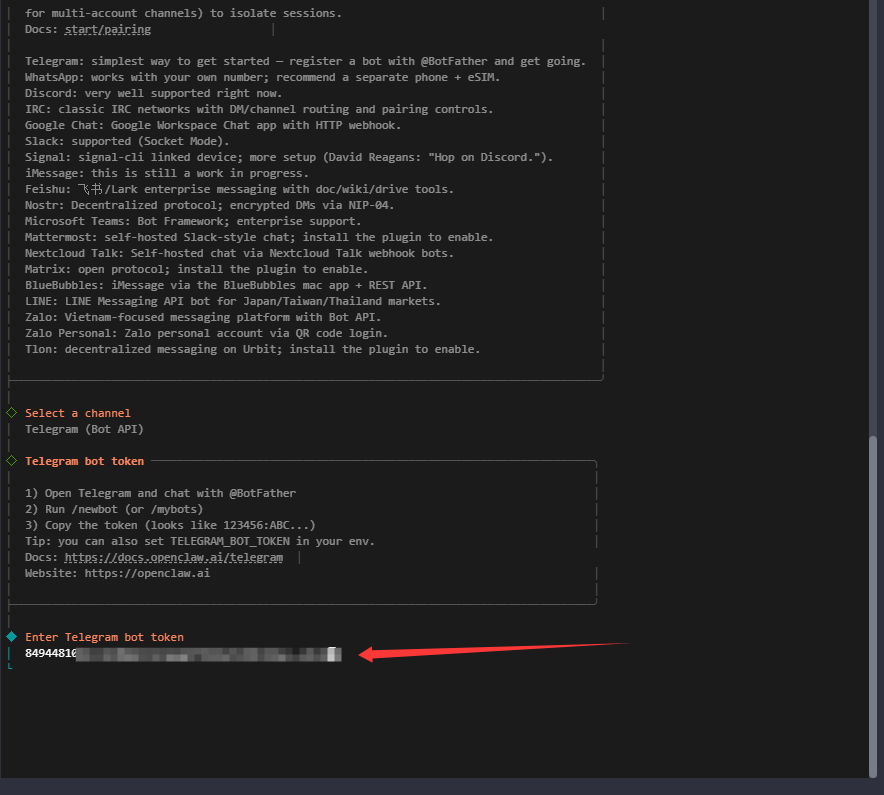Click the white text cursor block after the token
This screenshot has width=884, height=795.
(334, 654)
